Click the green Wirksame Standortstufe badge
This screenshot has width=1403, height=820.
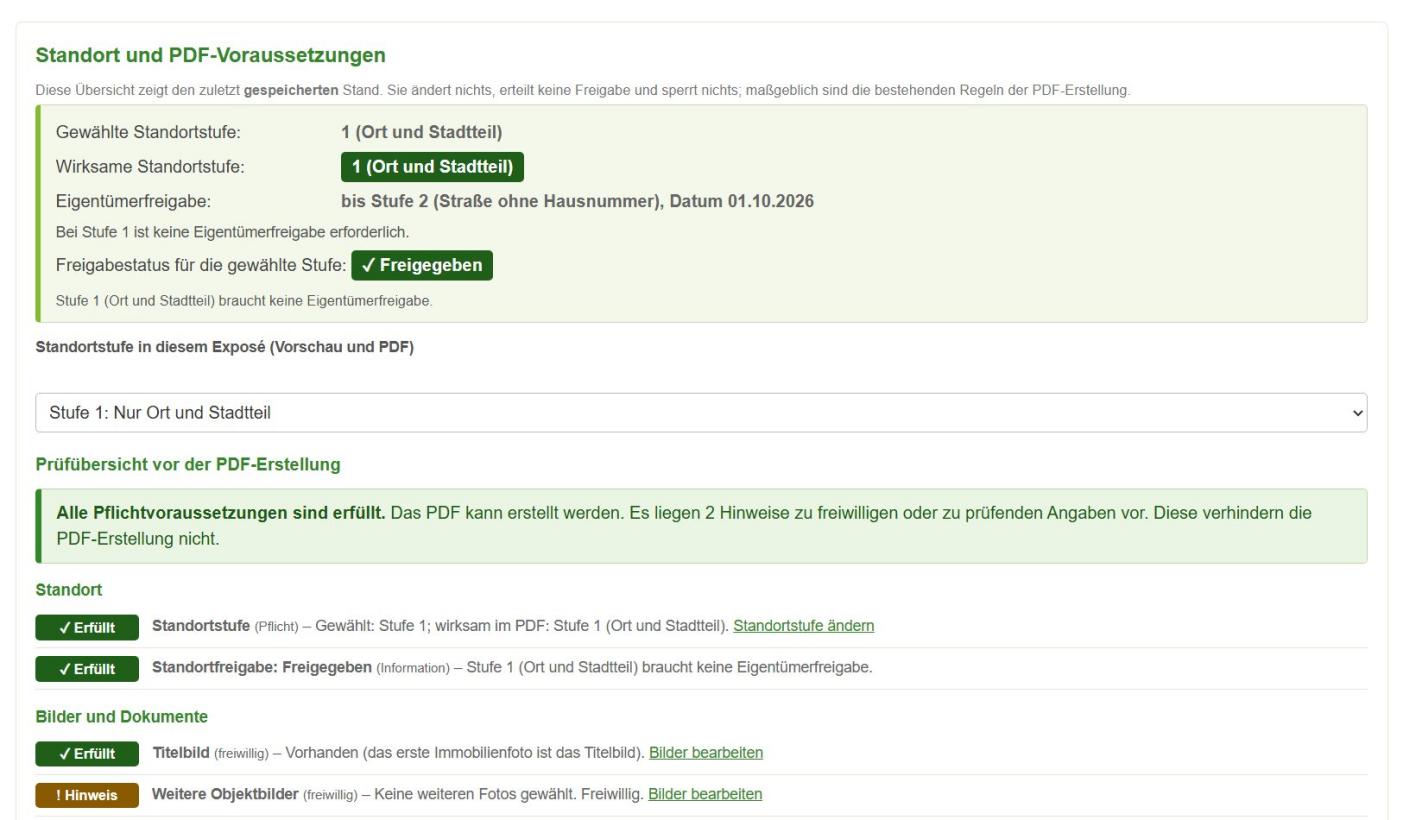(432, 166)
